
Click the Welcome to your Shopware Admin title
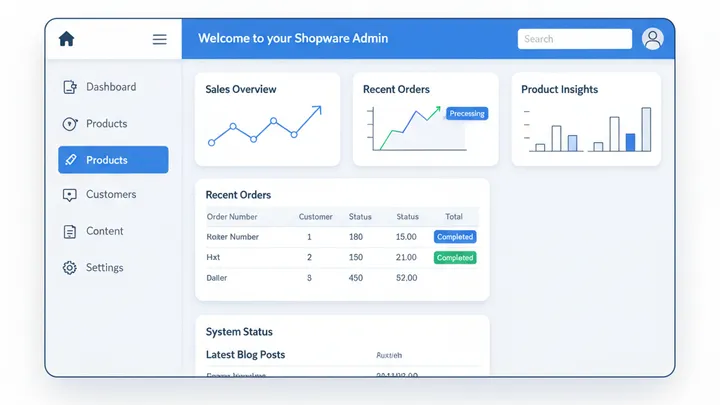[x=293, y=38]
